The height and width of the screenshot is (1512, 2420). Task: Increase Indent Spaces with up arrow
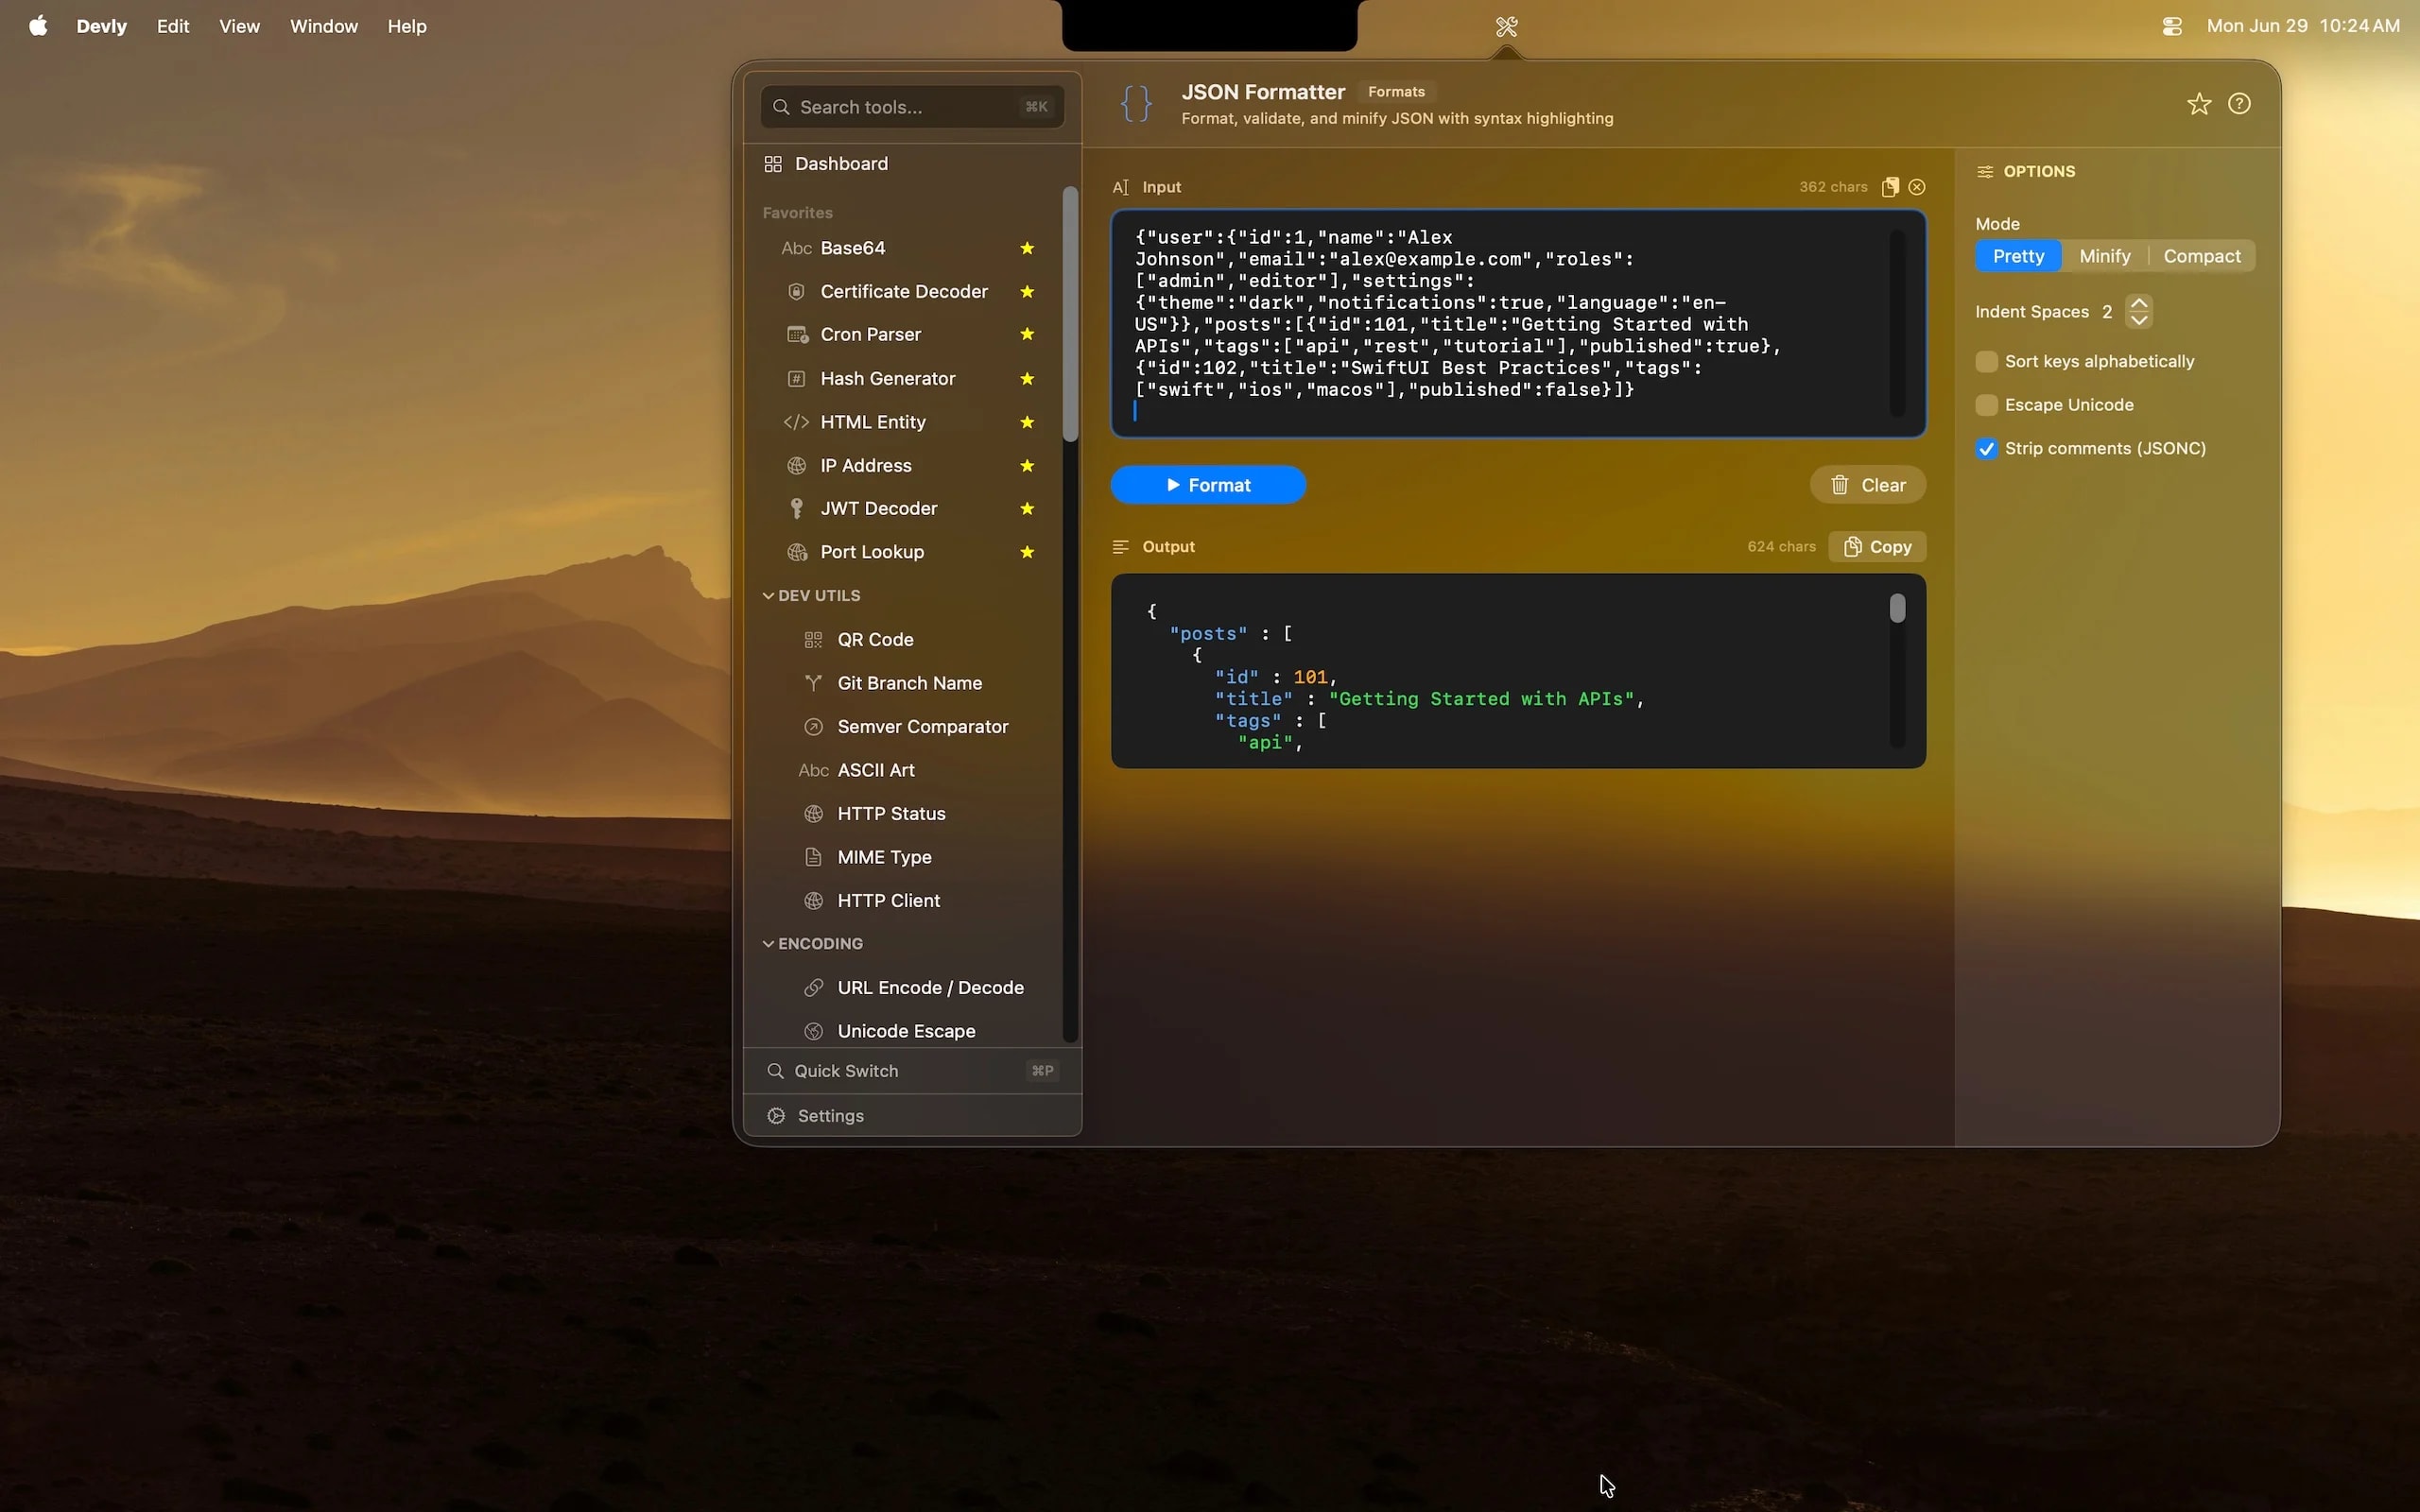2138,303
